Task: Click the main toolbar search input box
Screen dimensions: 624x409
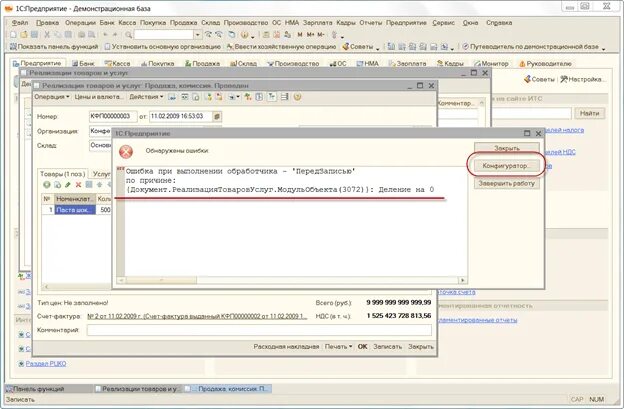Action: (x=164, y=35)
